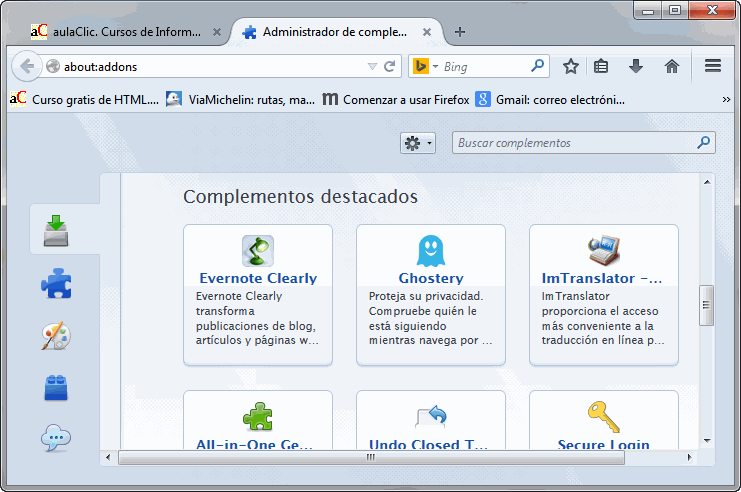The height and width of the screenshot is (492, 741).
Task: Show more bookmarks with the chevron
Action: coord(726,100)
